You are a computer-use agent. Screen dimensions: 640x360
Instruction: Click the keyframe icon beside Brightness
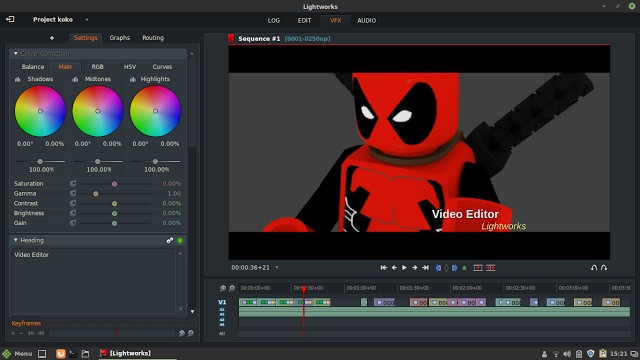point(73,213)
